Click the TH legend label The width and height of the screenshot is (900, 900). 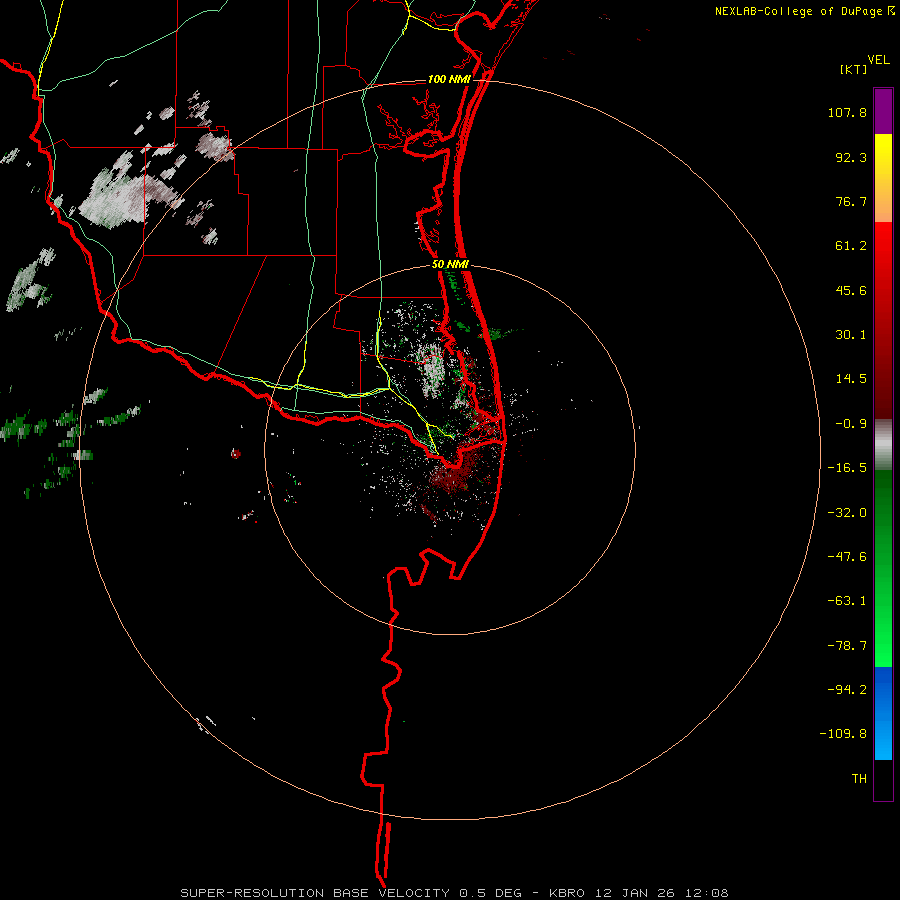point(859,779)
